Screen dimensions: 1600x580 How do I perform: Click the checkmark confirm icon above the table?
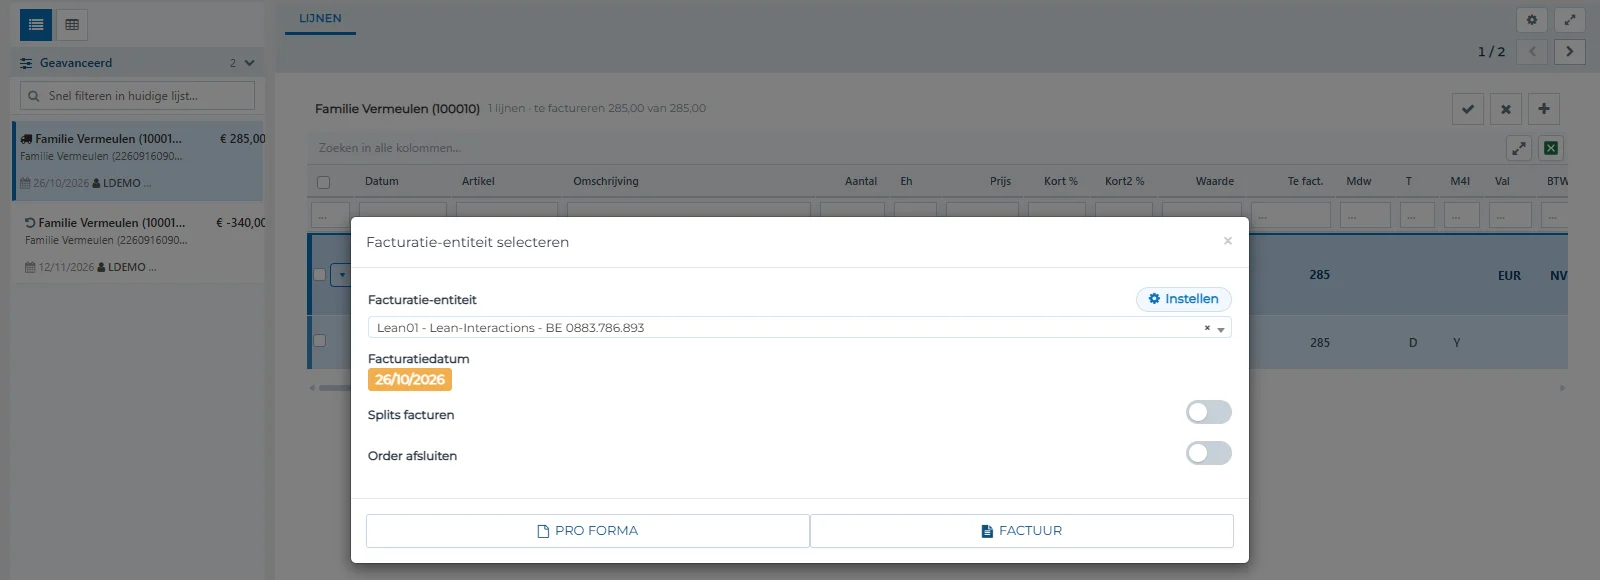[1468, 109]
